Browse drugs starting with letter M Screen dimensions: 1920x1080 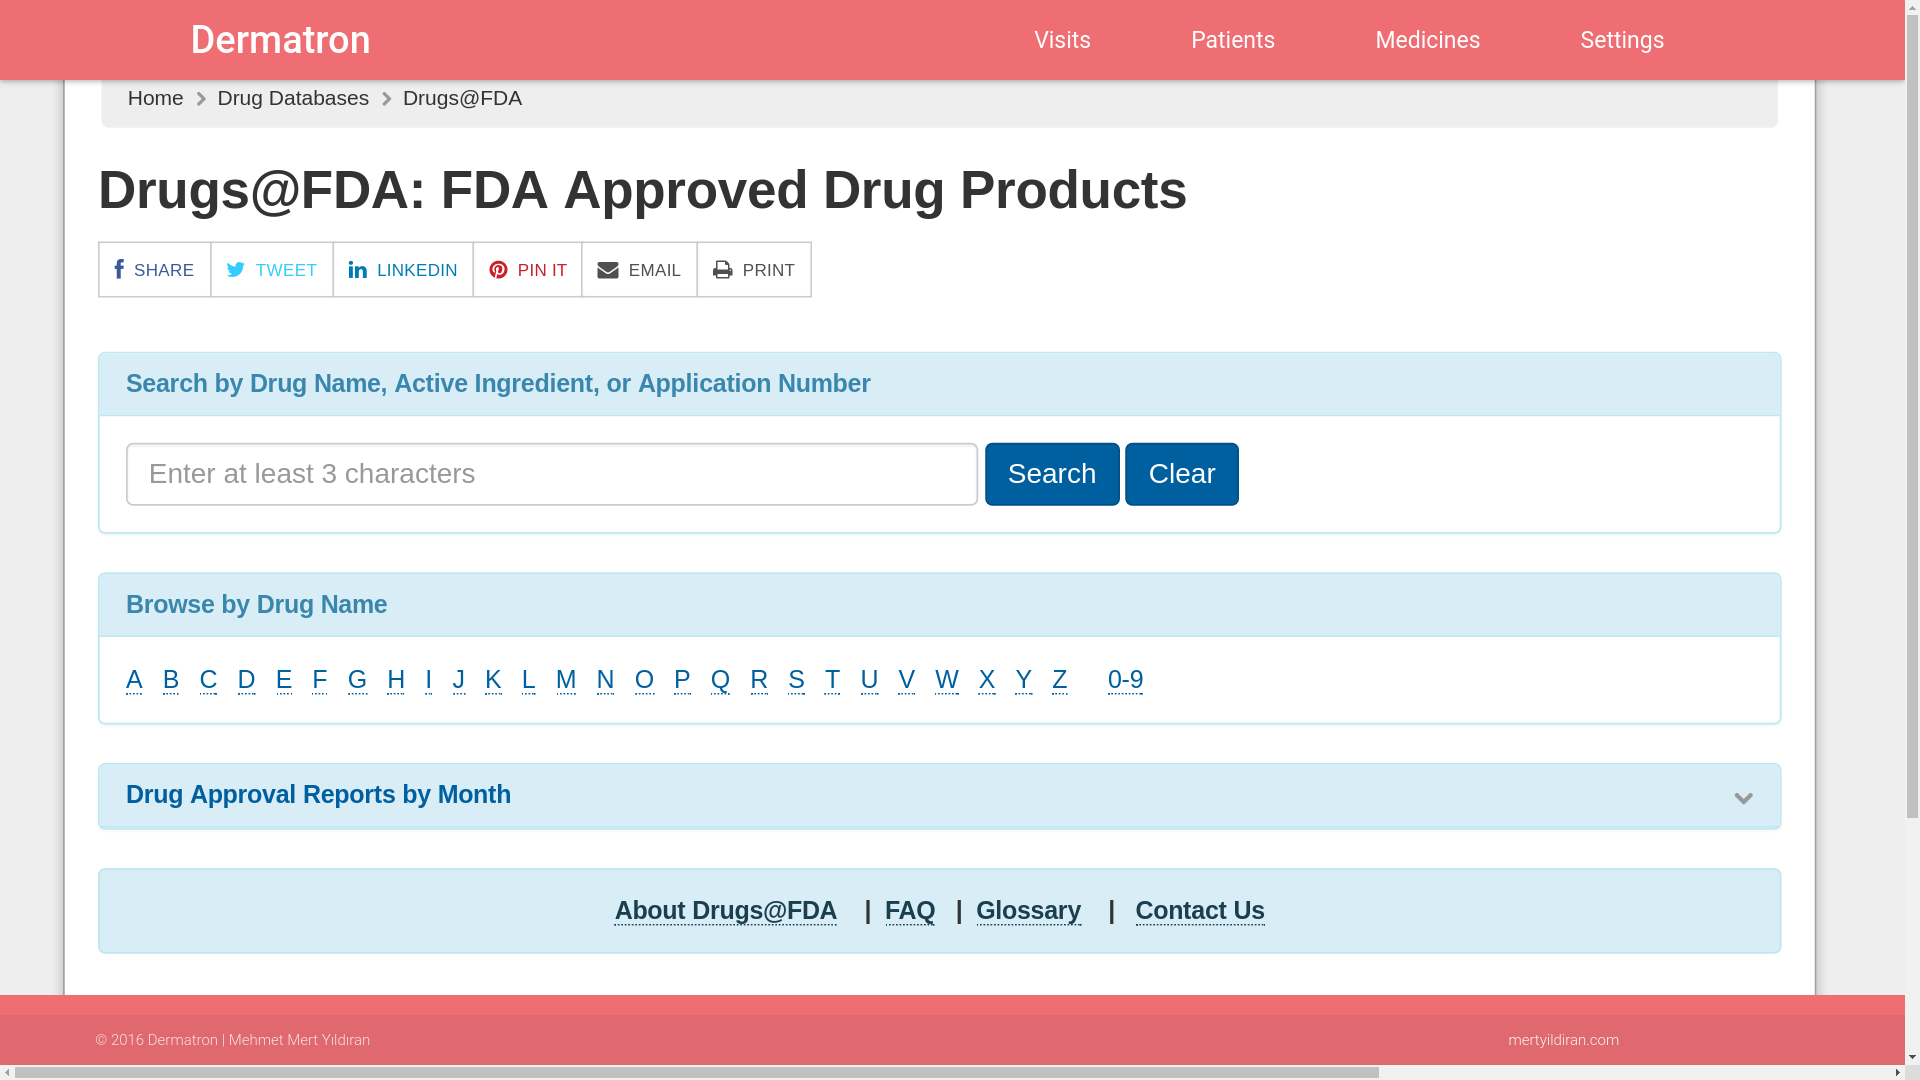pyautogui.click(x=566, y=679)
